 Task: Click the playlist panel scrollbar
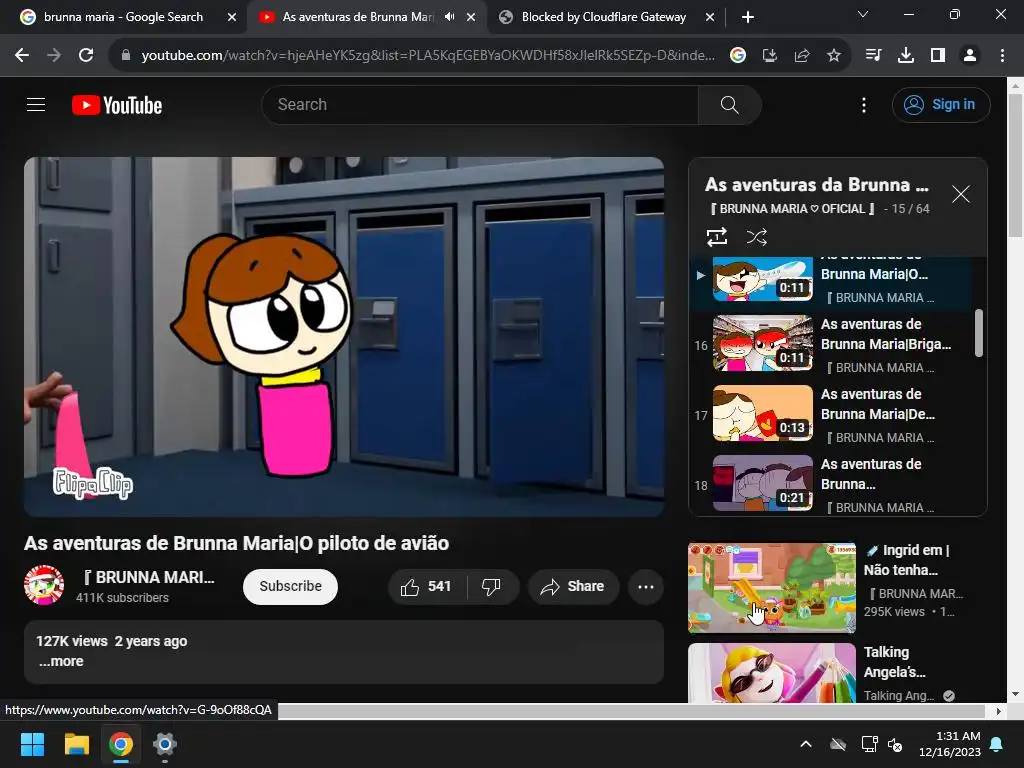tap(978, 333)
